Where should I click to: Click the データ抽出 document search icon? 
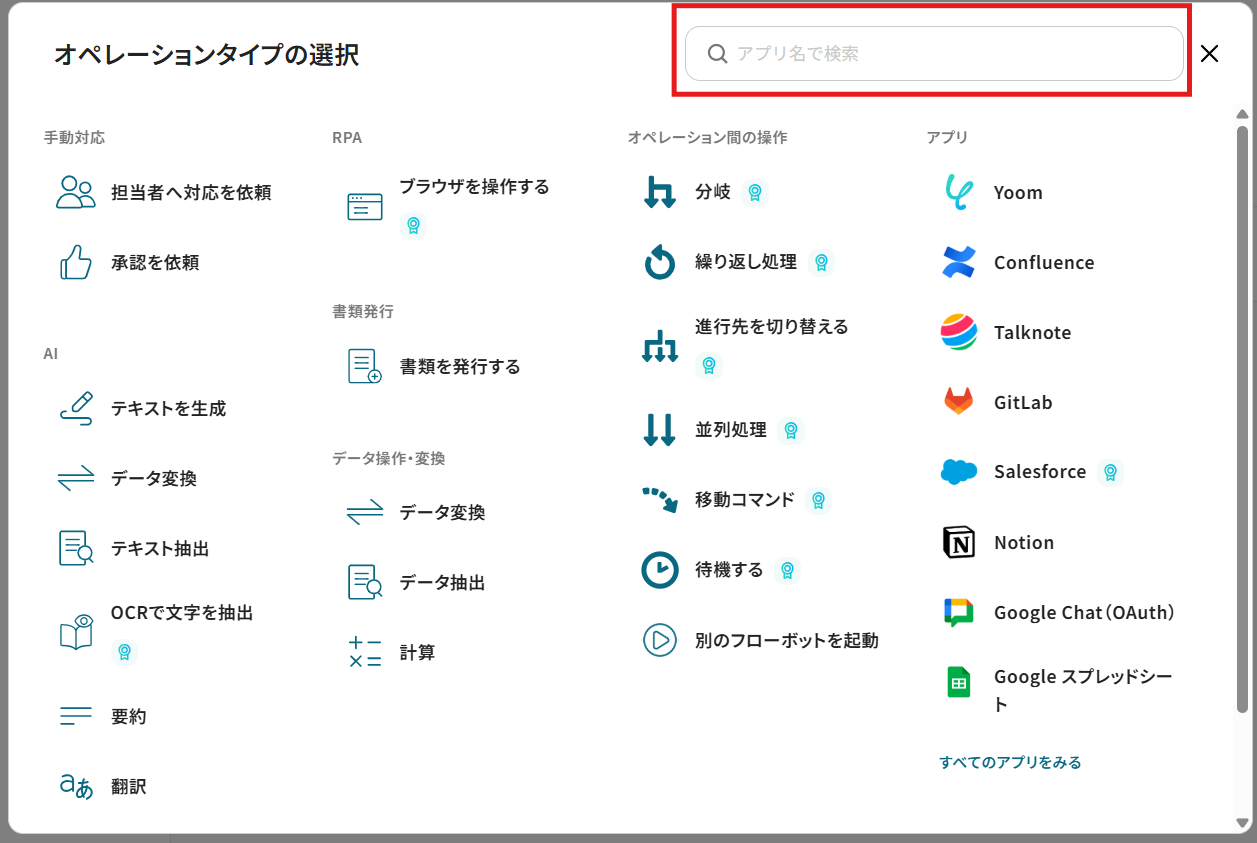(x=365, y=582)
